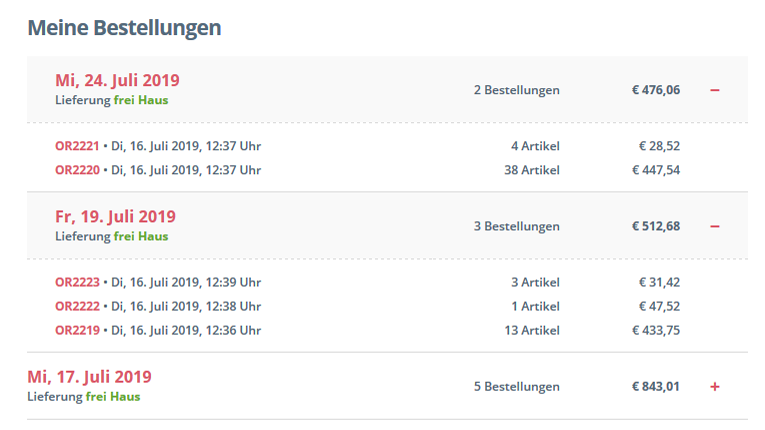Collapse the Mi, 24. Juli 2019 group
Screen dimensions: 765x430
715,90
